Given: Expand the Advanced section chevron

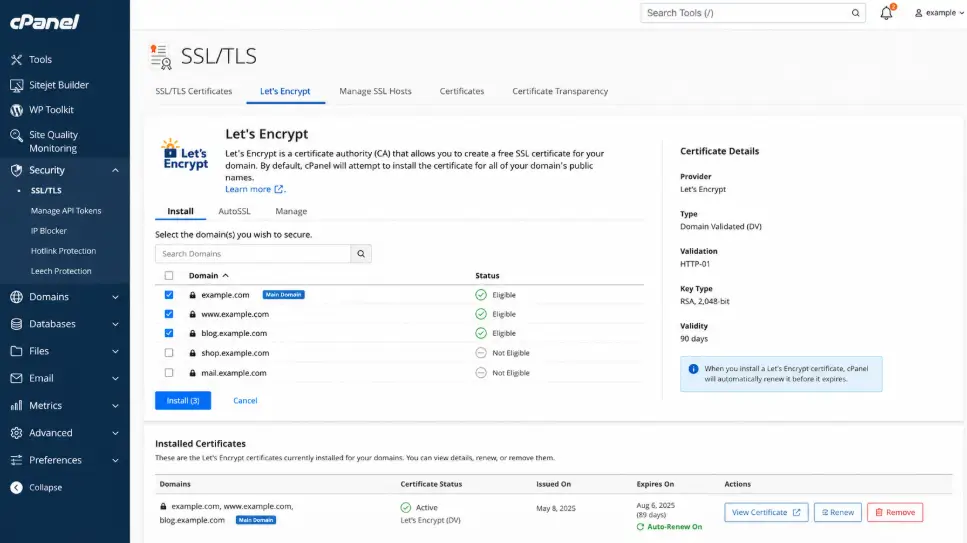Looking at the screenshot, I should (115, 433).
